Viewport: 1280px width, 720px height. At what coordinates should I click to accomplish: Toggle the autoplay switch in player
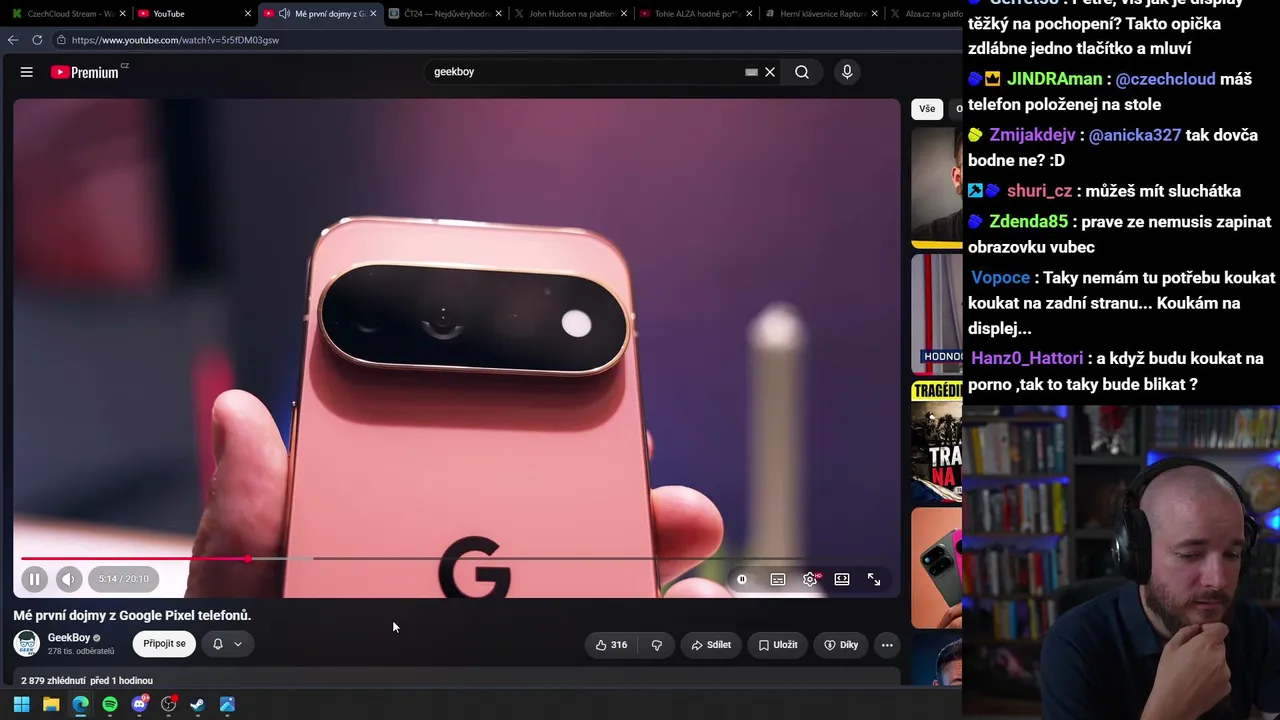coord(742,579)
